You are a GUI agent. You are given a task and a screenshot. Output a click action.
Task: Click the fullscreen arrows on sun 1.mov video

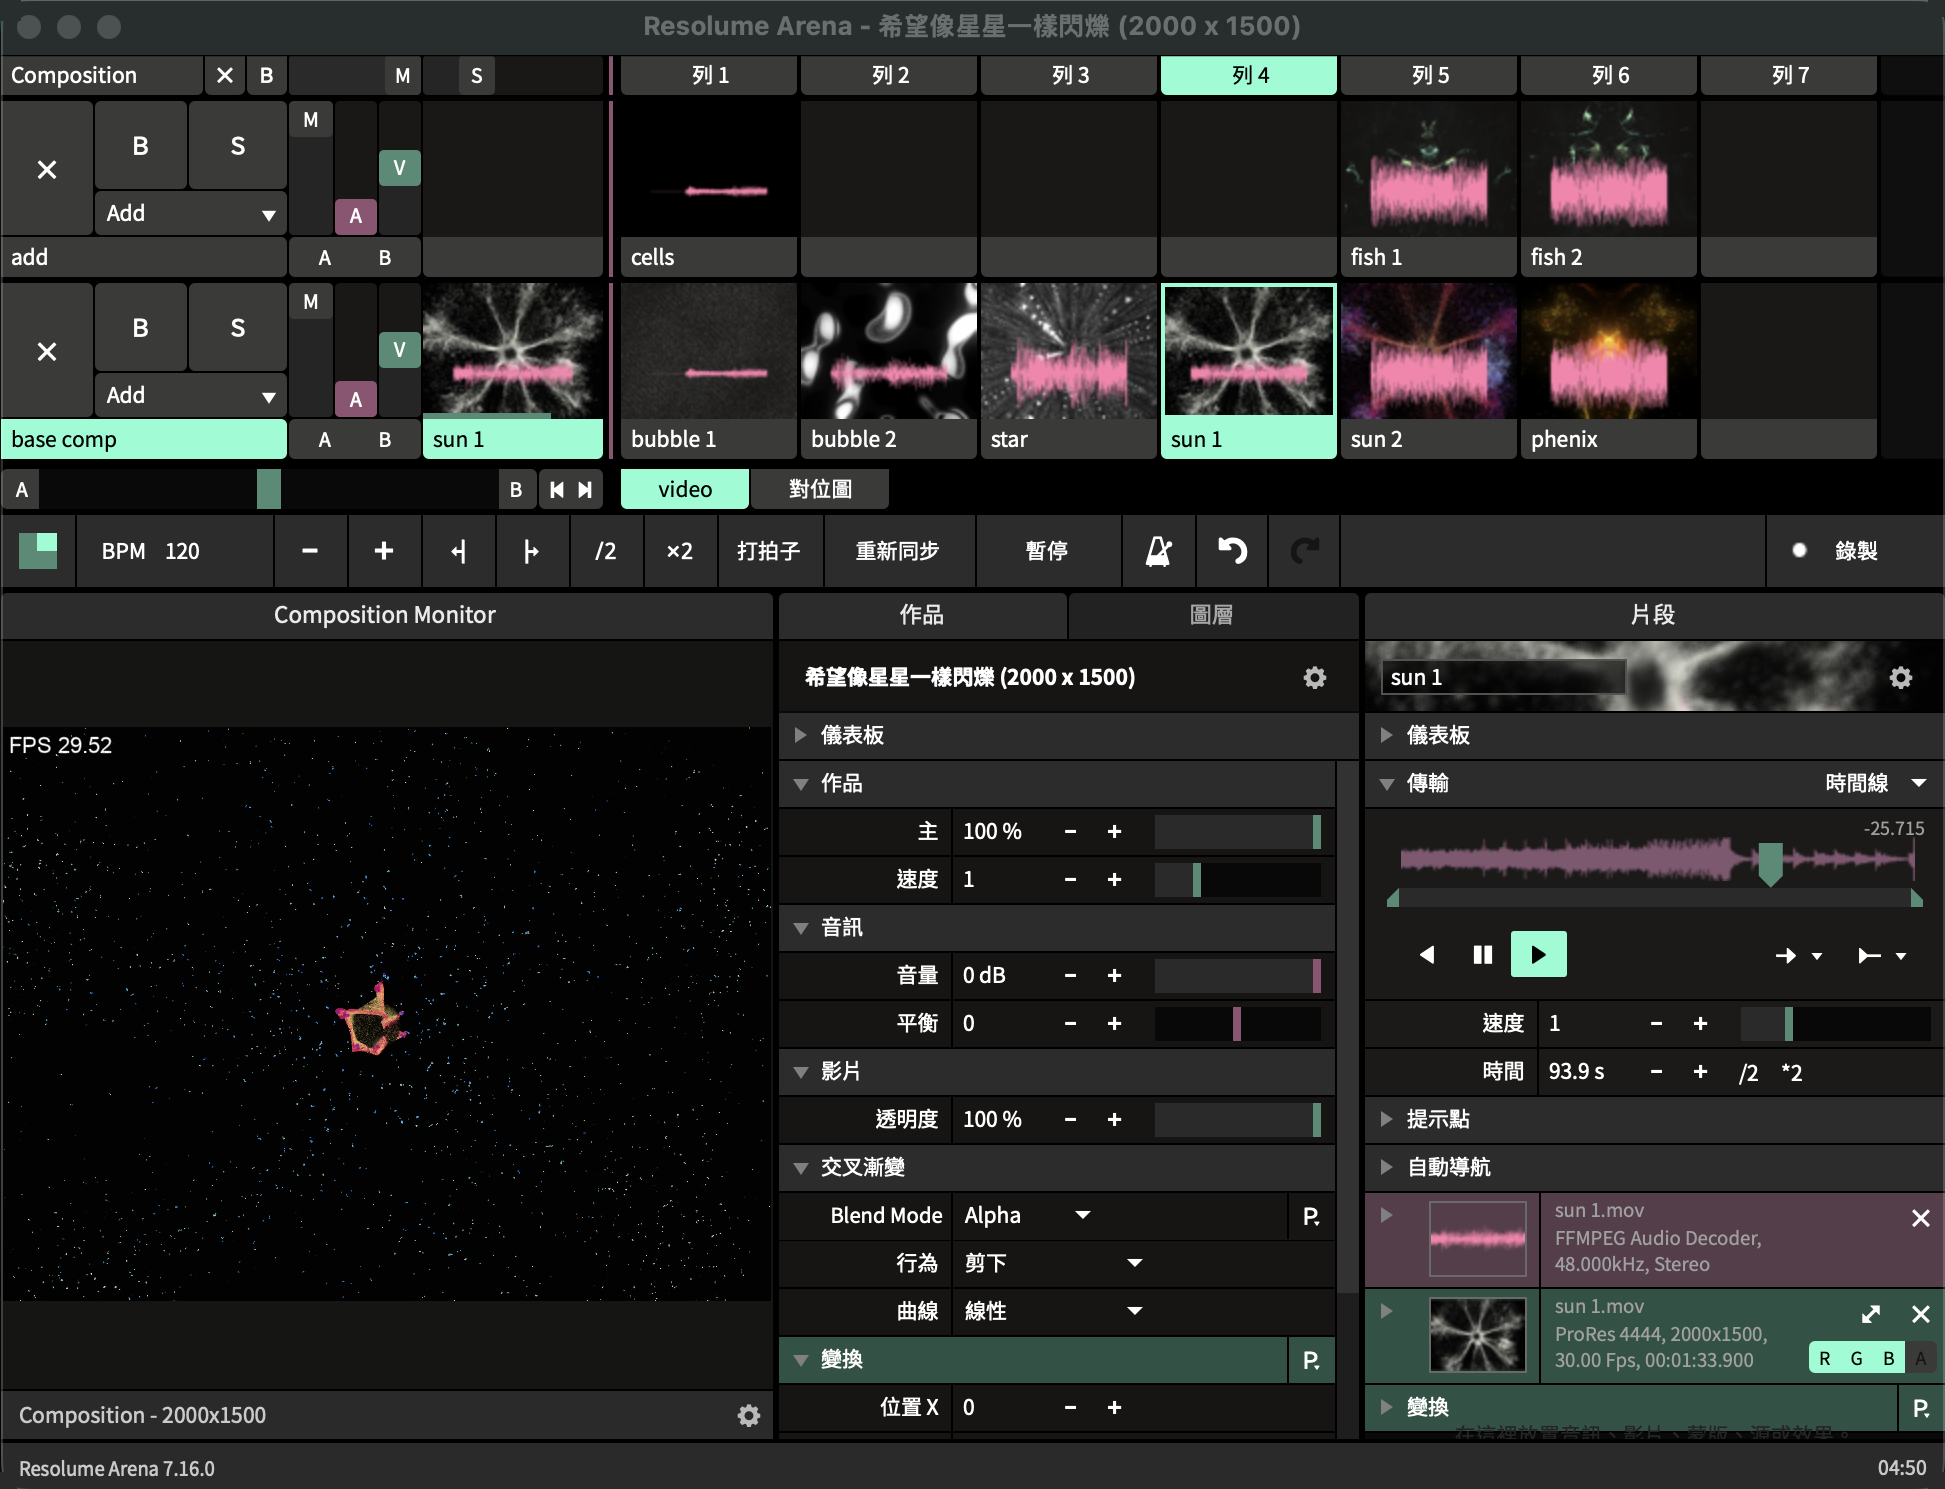coord(1870,1314)
